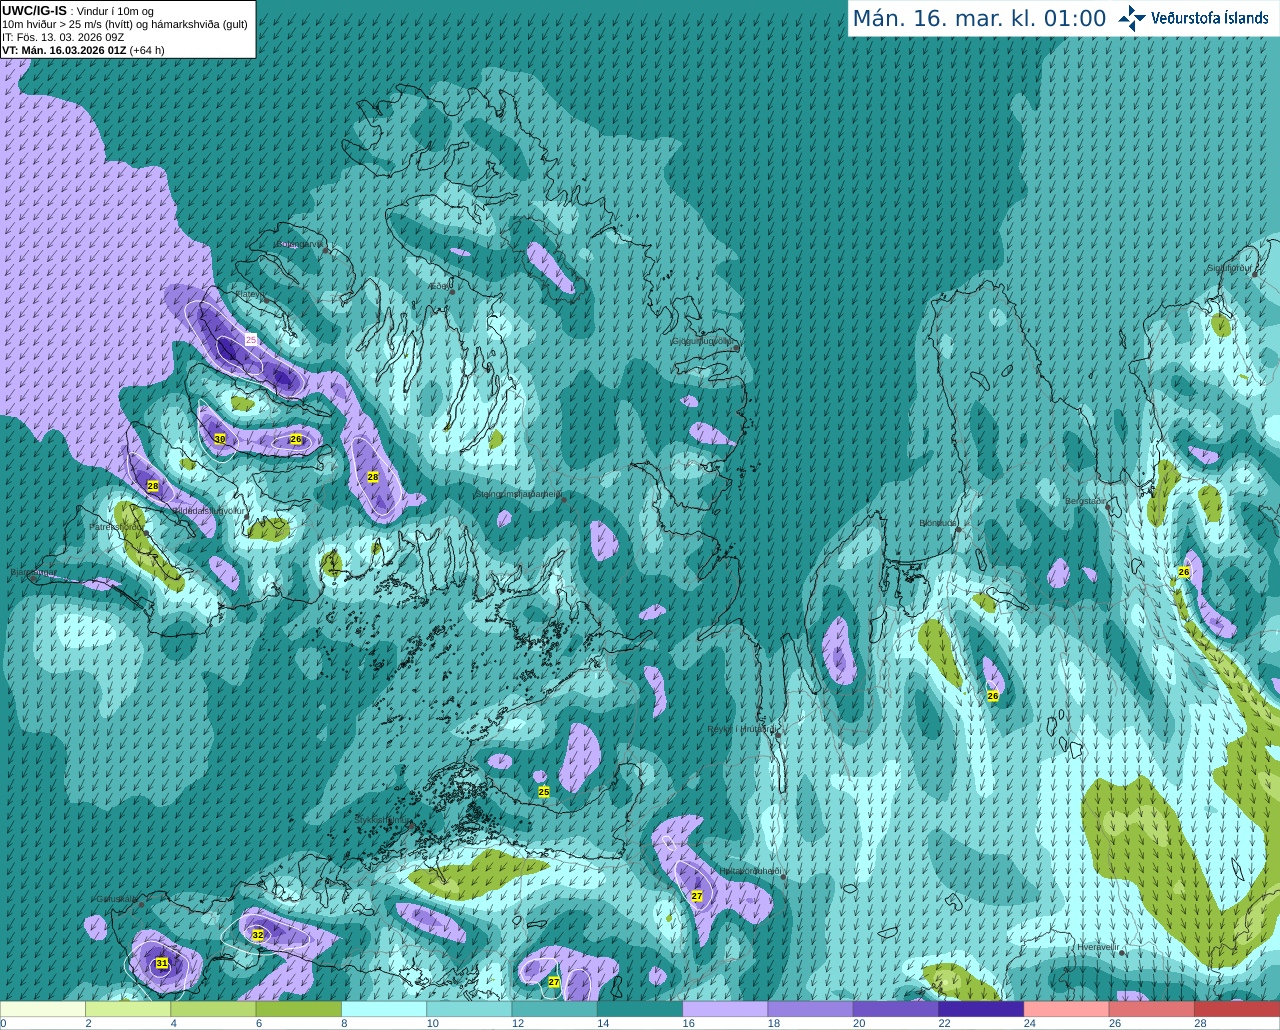Click the Bjargtangar station label
This screenshot has height=1030, width=1280.
click(33, 573)
